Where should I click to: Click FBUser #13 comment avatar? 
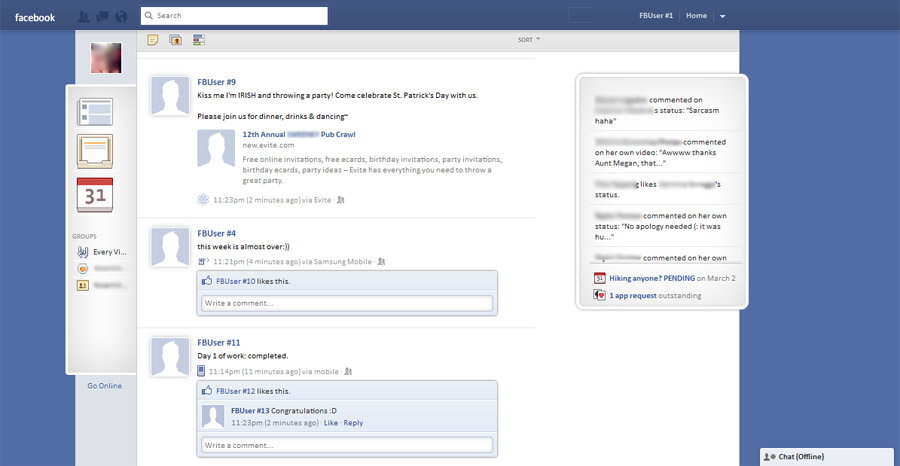pos(213,417)
